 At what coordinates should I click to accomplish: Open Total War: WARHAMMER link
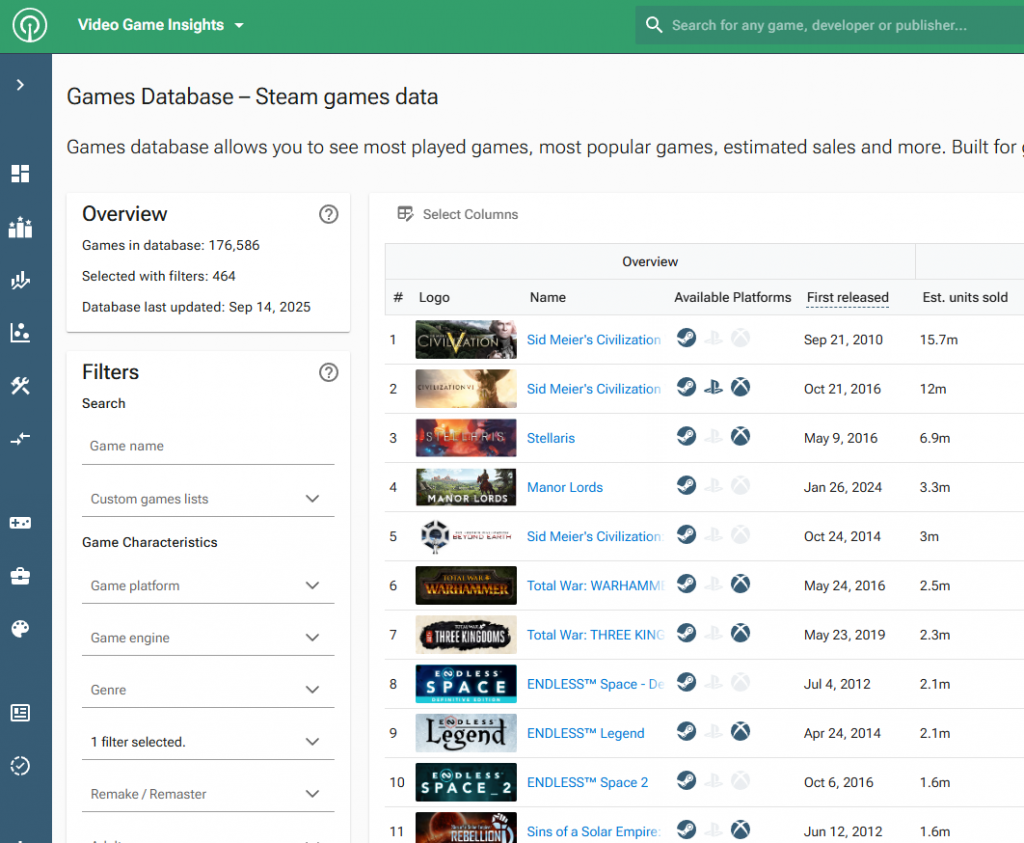[x=596, y=586]
